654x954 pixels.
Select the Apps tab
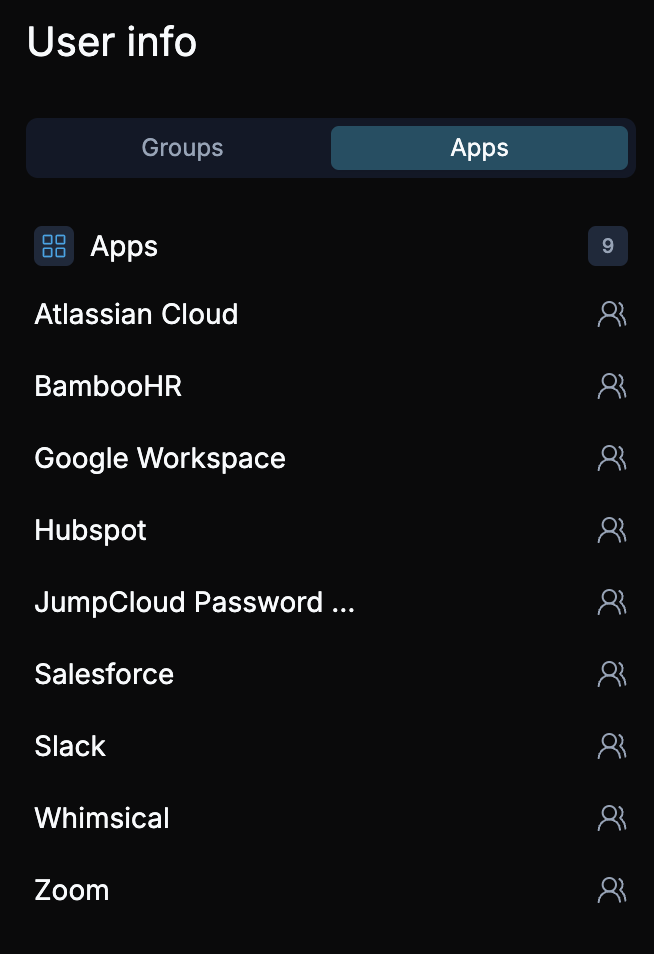click(479, 147)
